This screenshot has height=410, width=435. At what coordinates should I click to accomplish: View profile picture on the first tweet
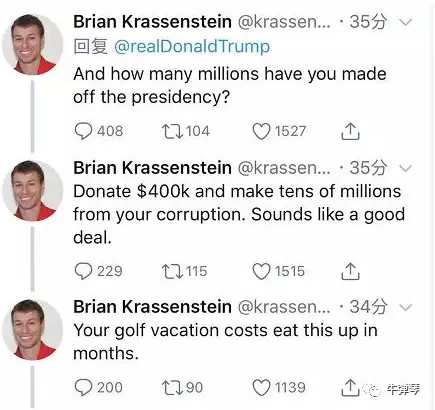point(32,44)
